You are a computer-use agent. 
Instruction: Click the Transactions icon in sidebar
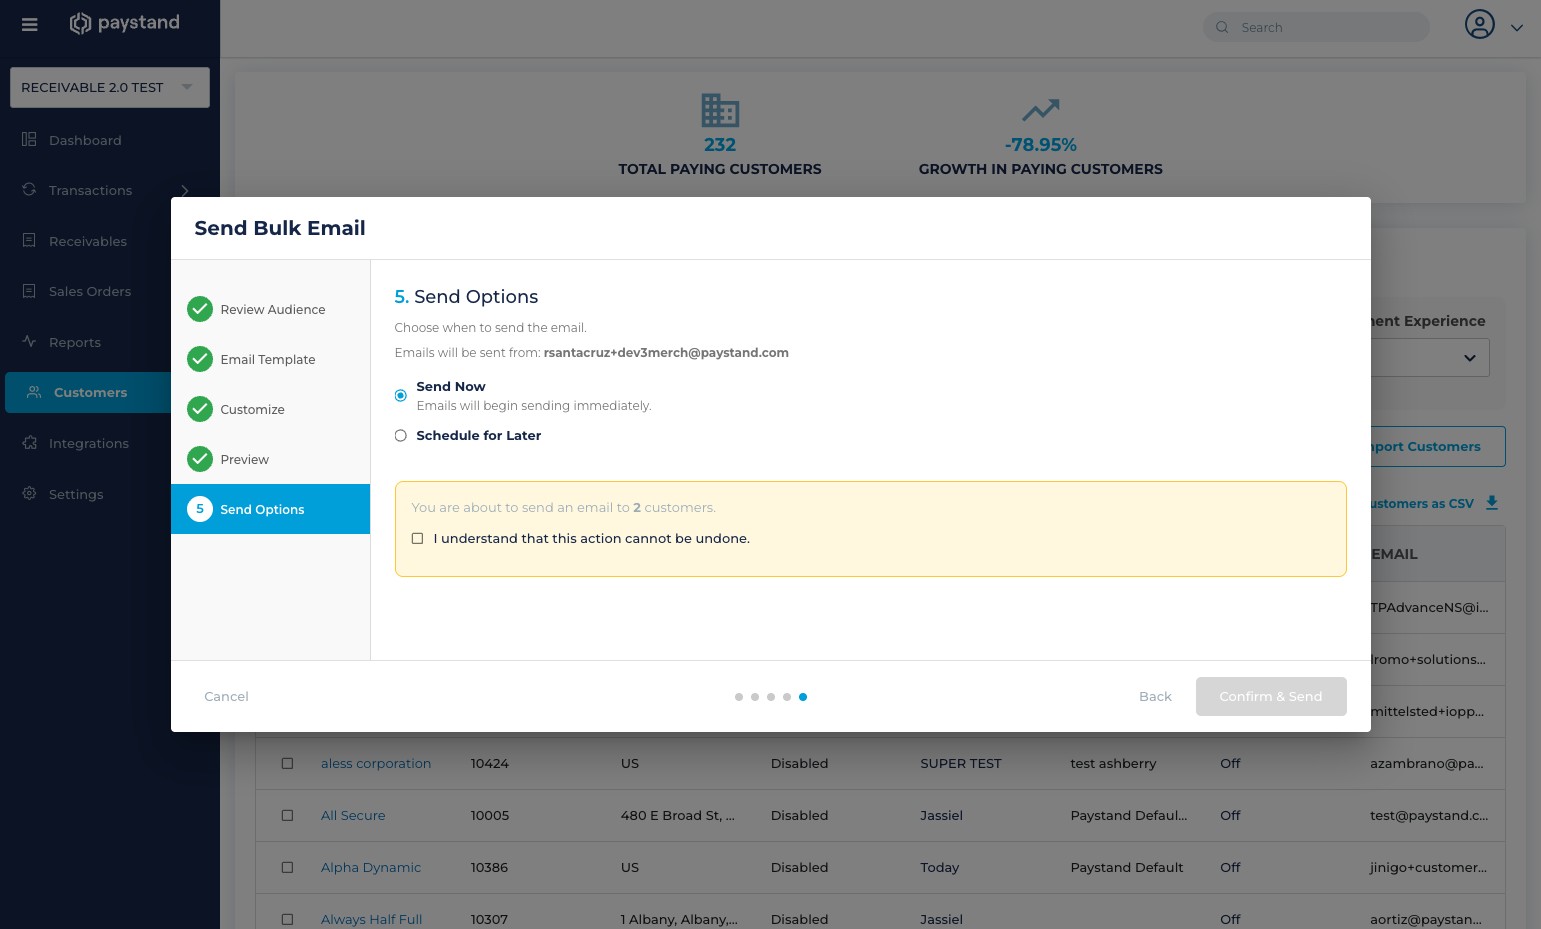tap(29, 189)
